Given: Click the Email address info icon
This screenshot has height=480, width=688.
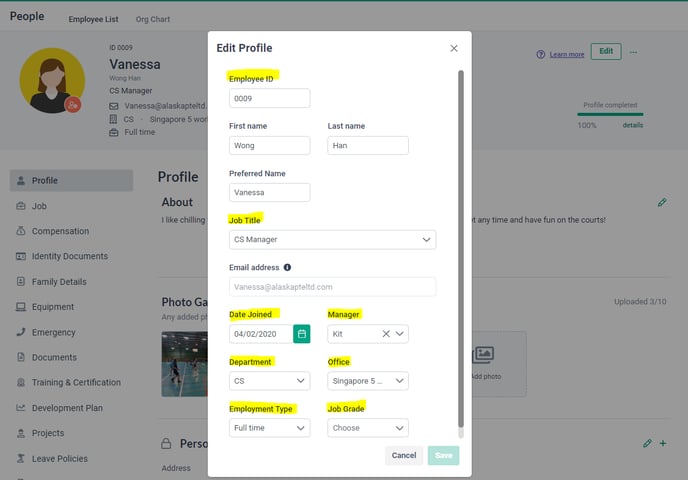Looking at the screenshot, I should (287, 267).
